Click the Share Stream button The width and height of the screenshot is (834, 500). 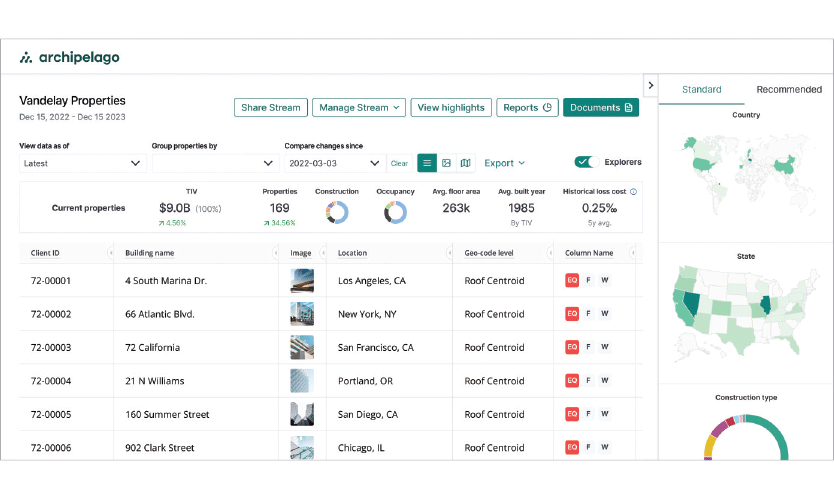[x=271, y=107]
